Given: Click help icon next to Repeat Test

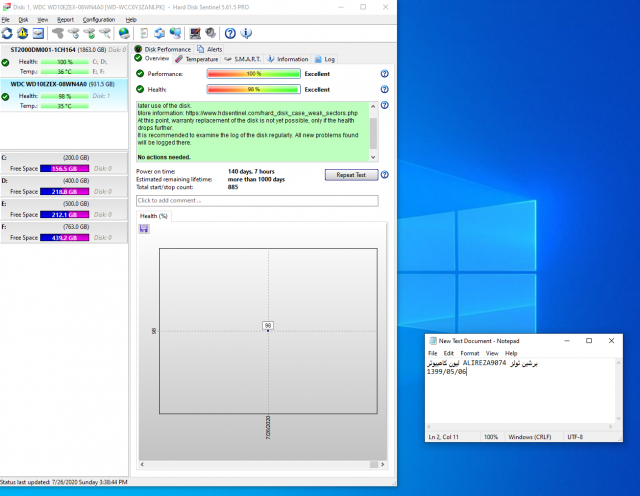Looking at the screenshot, I should click(385, 175).
